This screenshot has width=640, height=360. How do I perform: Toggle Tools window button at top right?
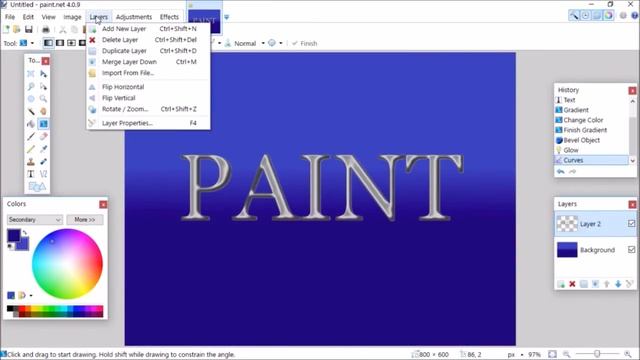pyautogui.click(x=574, y=16)
